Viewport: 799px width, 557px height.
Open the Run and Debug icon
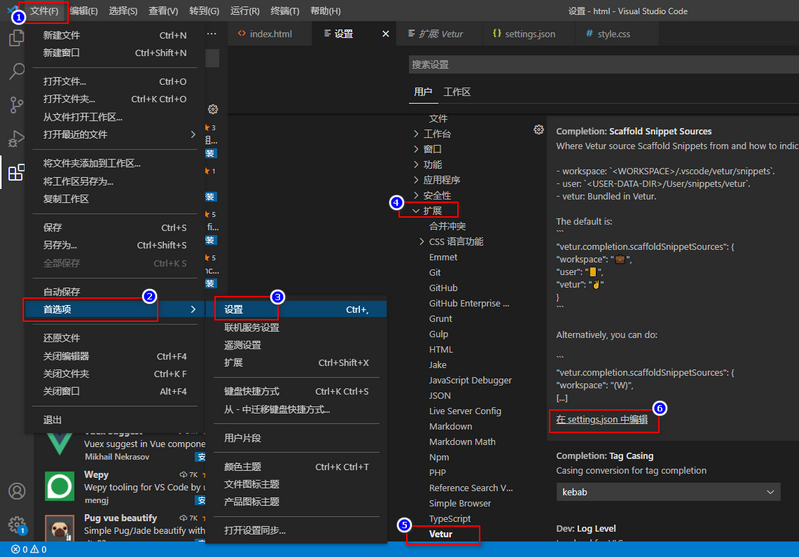pos(16,138)
